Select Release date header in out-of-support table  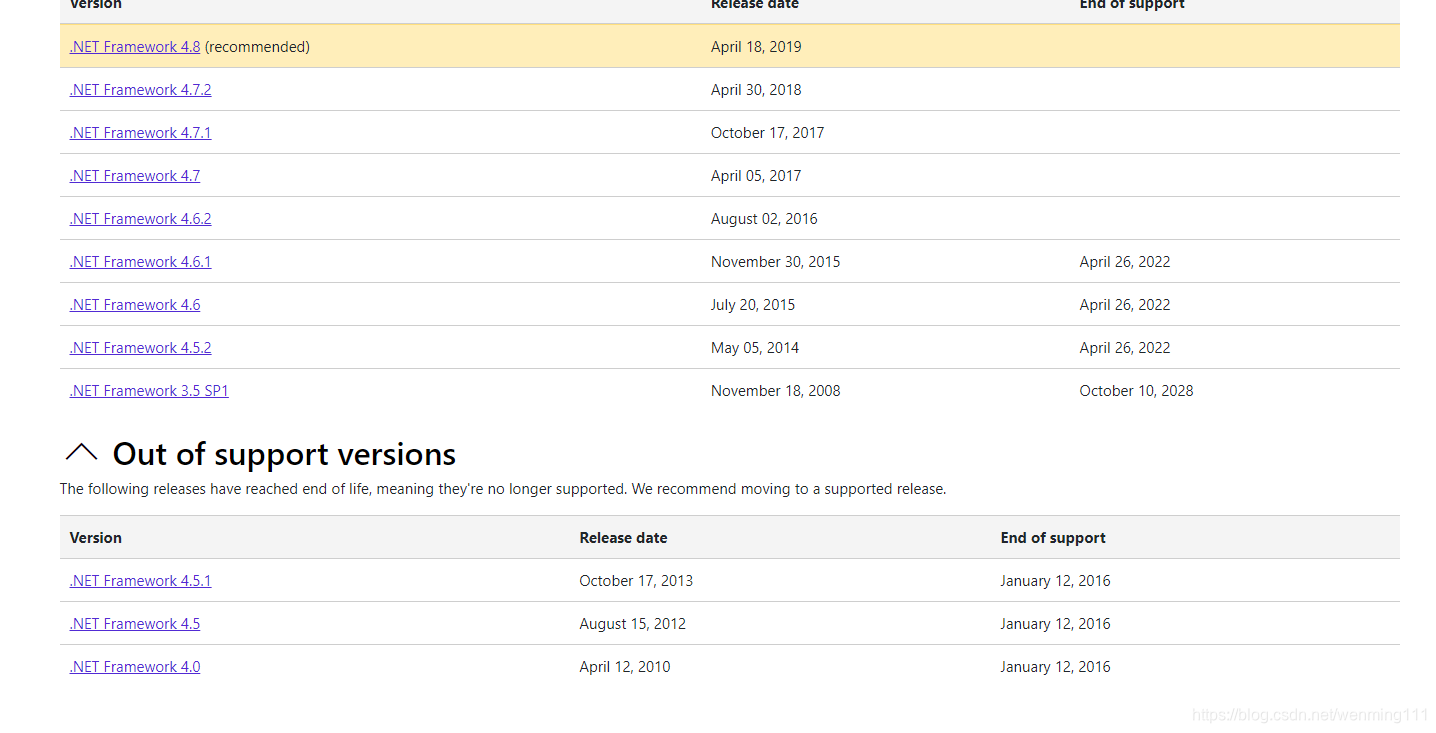624,538
